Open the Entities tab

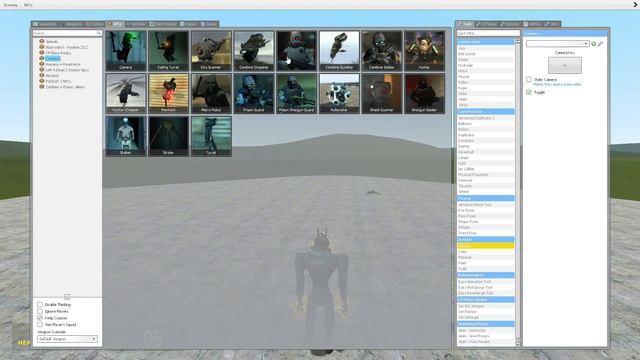point(94,24)
